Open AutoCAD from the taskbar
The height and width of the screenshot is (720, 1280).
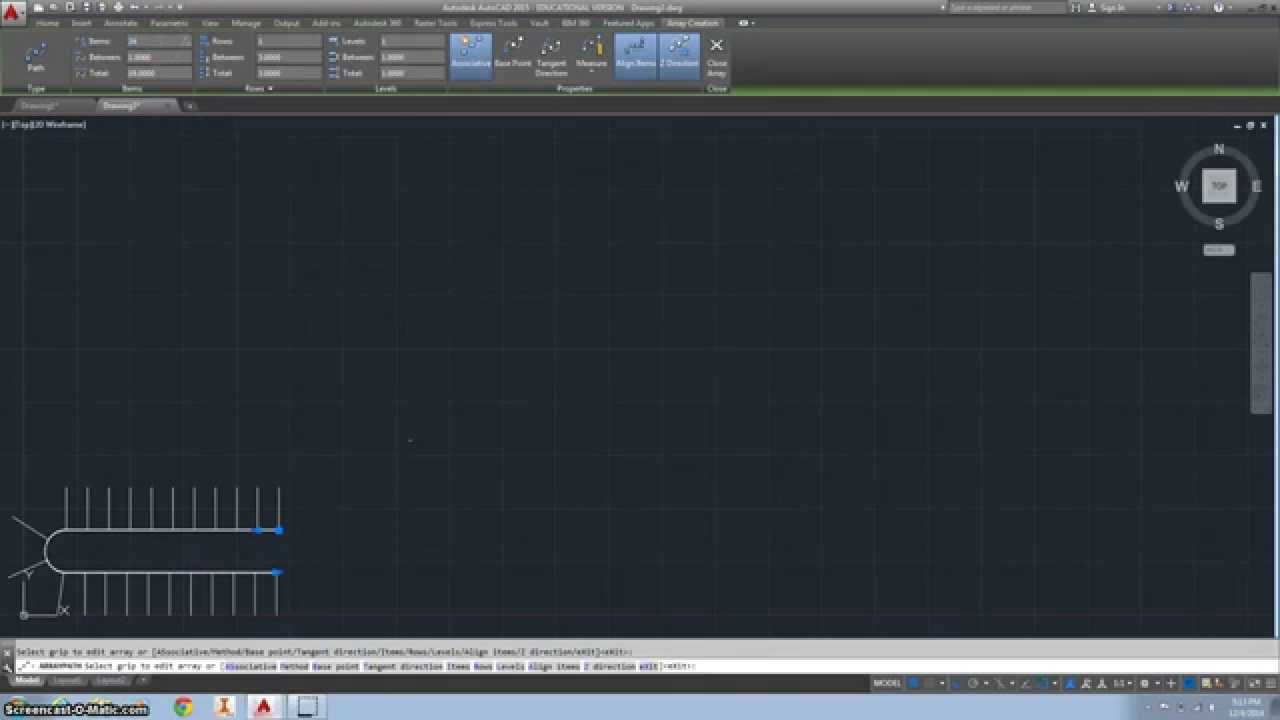[264, 707]
